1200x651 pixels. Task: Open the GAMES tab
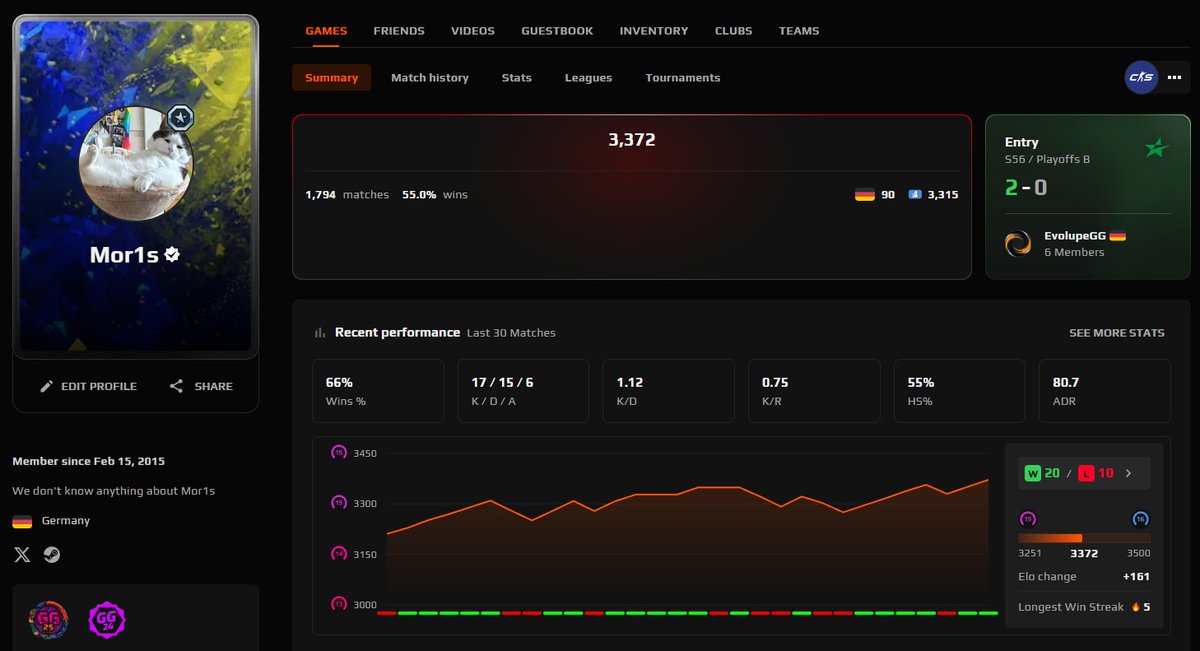coord(326,31)
